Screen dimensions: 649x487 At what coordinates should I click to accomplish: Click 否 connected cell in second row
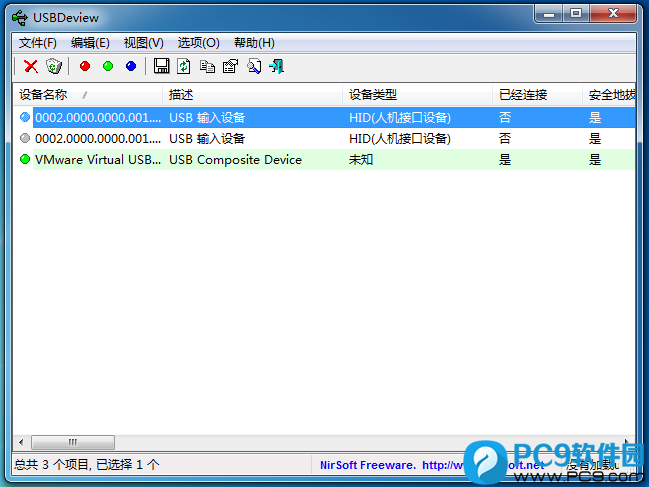(505, 139)
